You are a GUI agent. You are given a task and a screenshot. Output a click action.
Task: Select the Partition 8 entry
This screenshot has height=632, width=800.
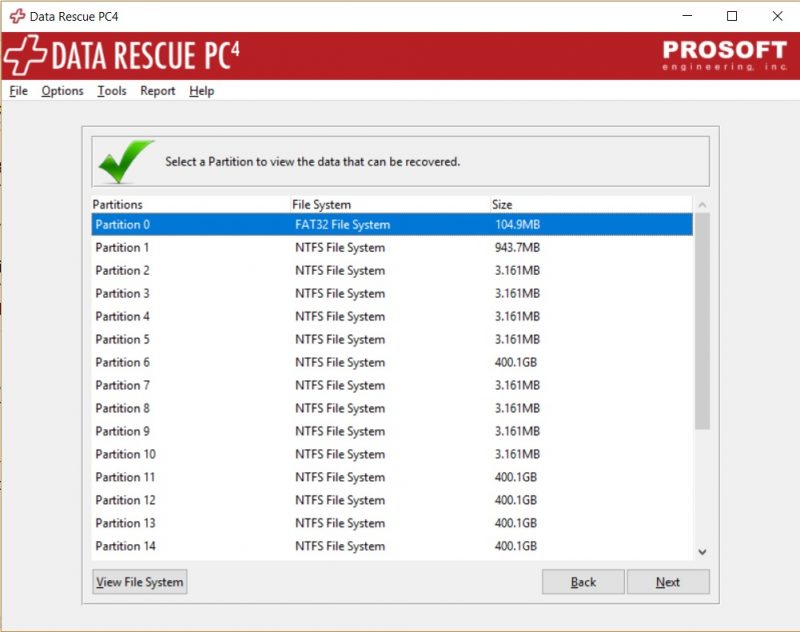[x=392, y=408]
